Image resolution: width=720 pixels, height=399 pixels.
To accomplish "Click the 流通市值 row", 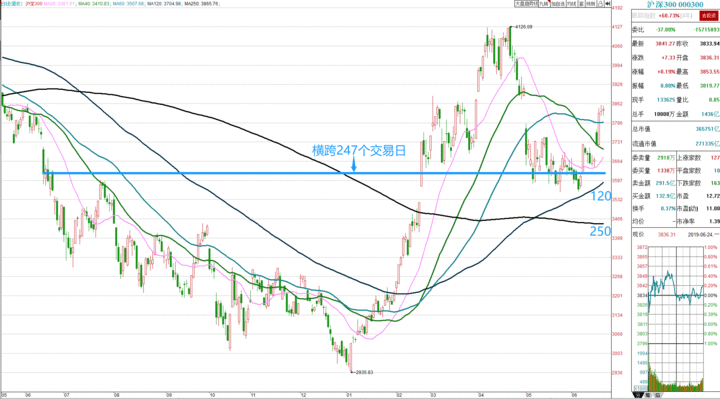I will [x=675, y=144].
